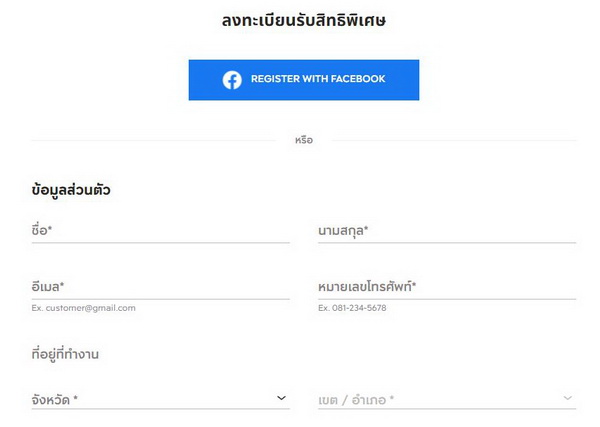Click the หรือ divider text

(x=304, y=140)
